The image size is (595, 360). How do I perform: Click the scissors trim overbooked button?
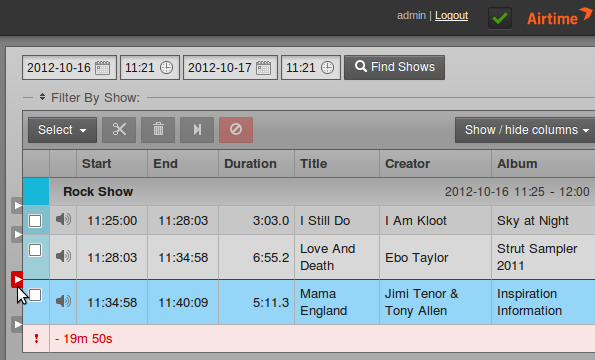click(x=119, y=130)
